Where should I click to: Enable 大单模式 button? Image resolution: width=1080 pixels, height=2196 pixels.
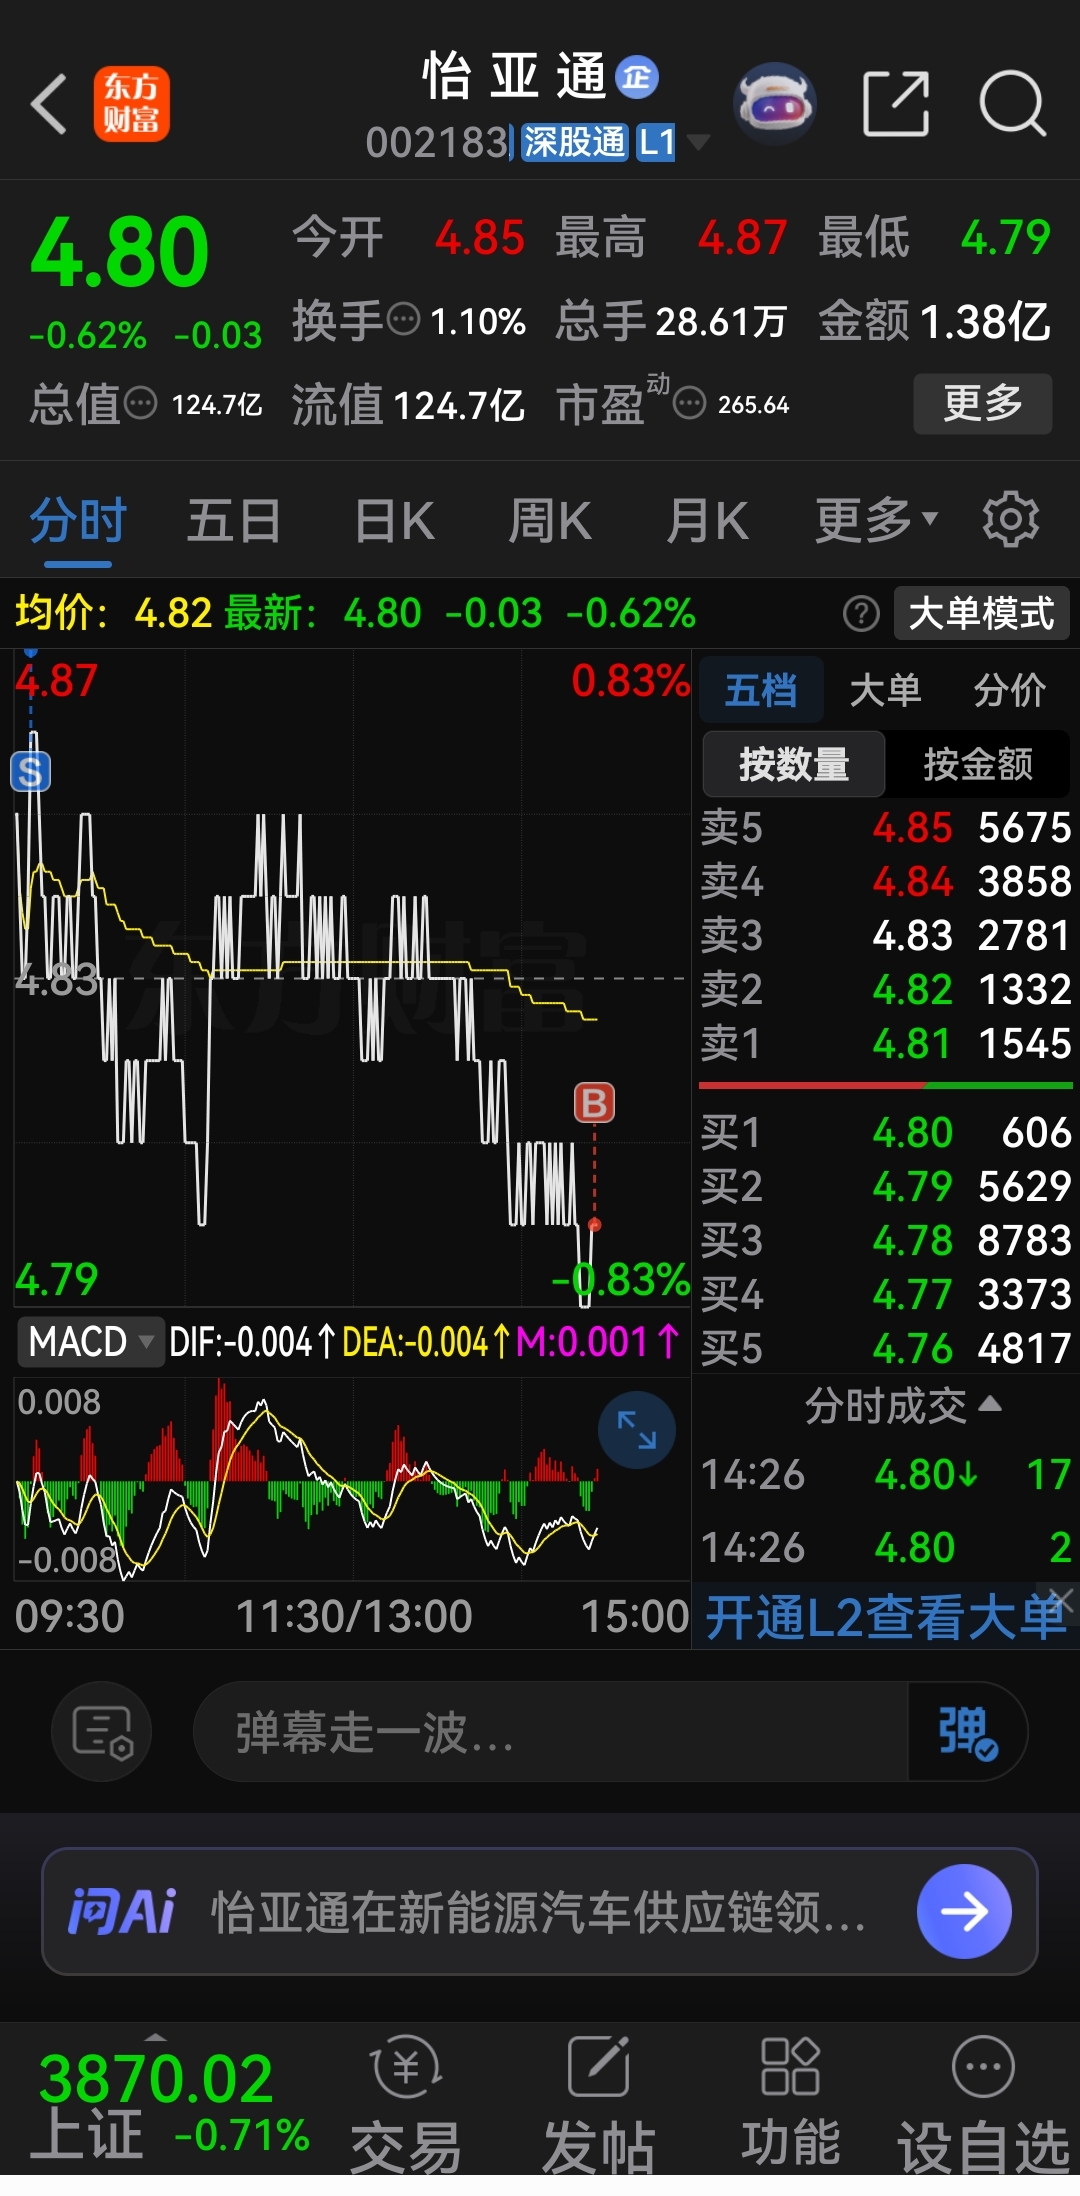981,613
